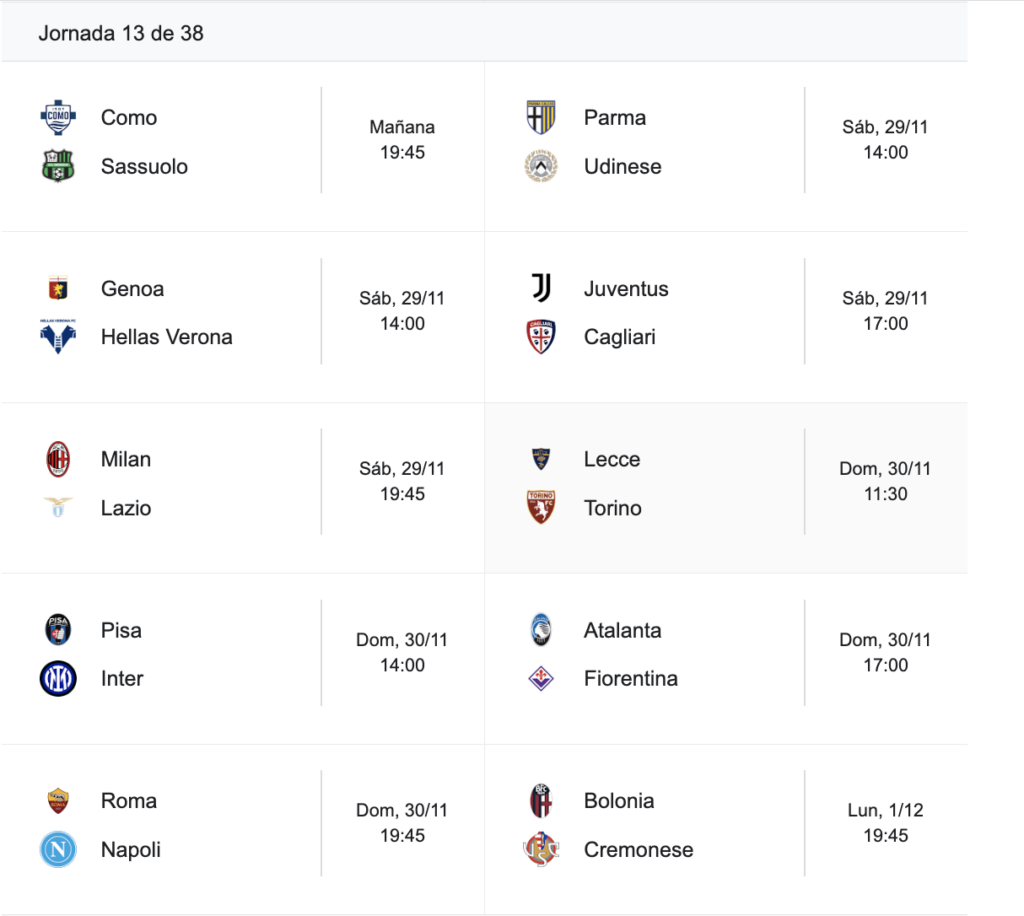Click the Inter crest icon

click(x=58, y=679)
